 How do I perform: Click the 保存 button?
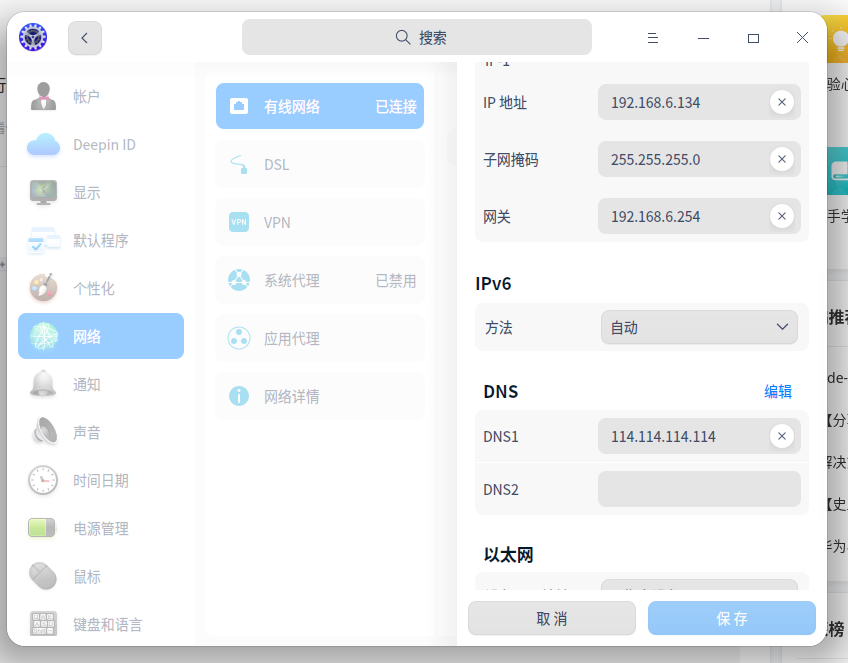pos(732,618)
